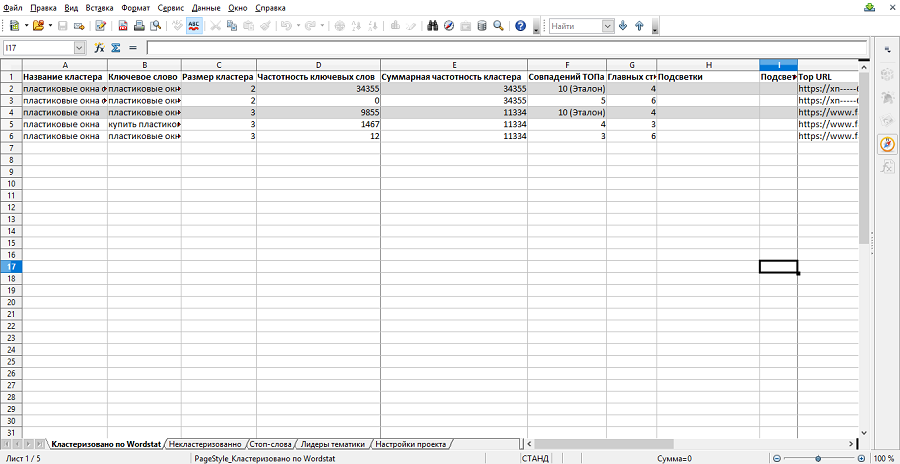Select row header 17
900x464 pixels.
click(x=11, y=266)
